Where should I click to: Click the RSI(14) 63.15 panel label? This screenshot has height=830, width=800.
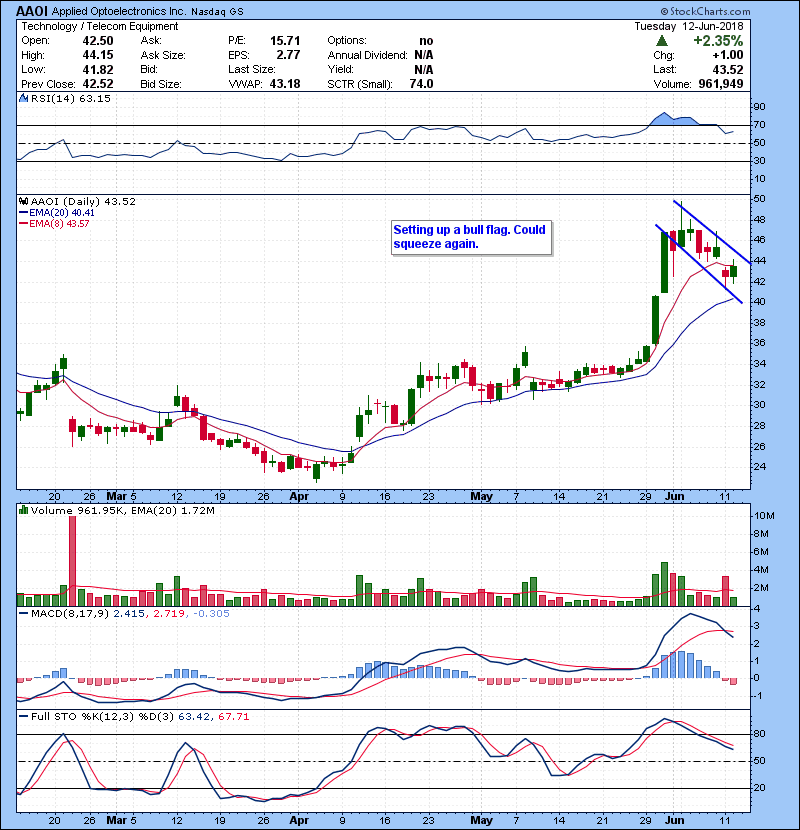click(x=71, y=98)
